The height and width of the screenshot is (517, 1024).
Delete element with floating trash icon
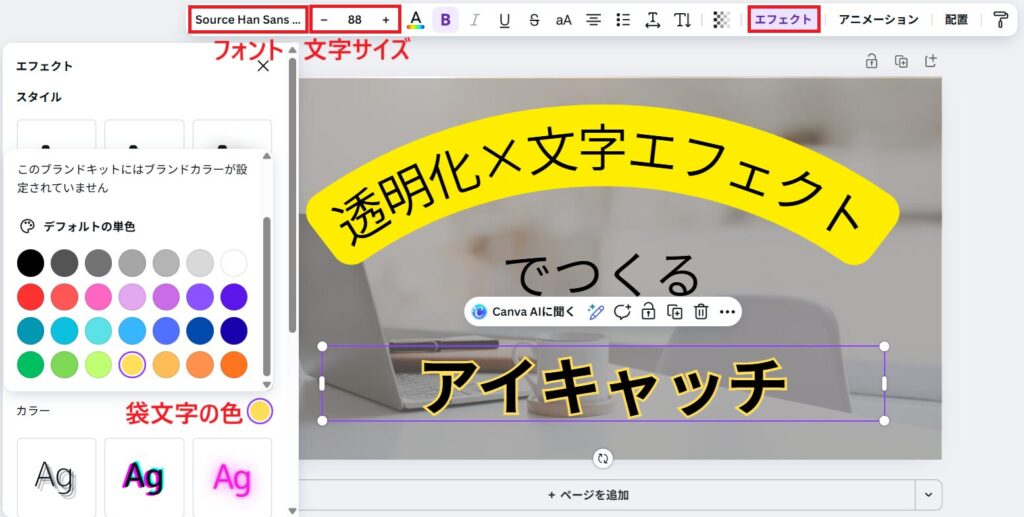point(701,311)
